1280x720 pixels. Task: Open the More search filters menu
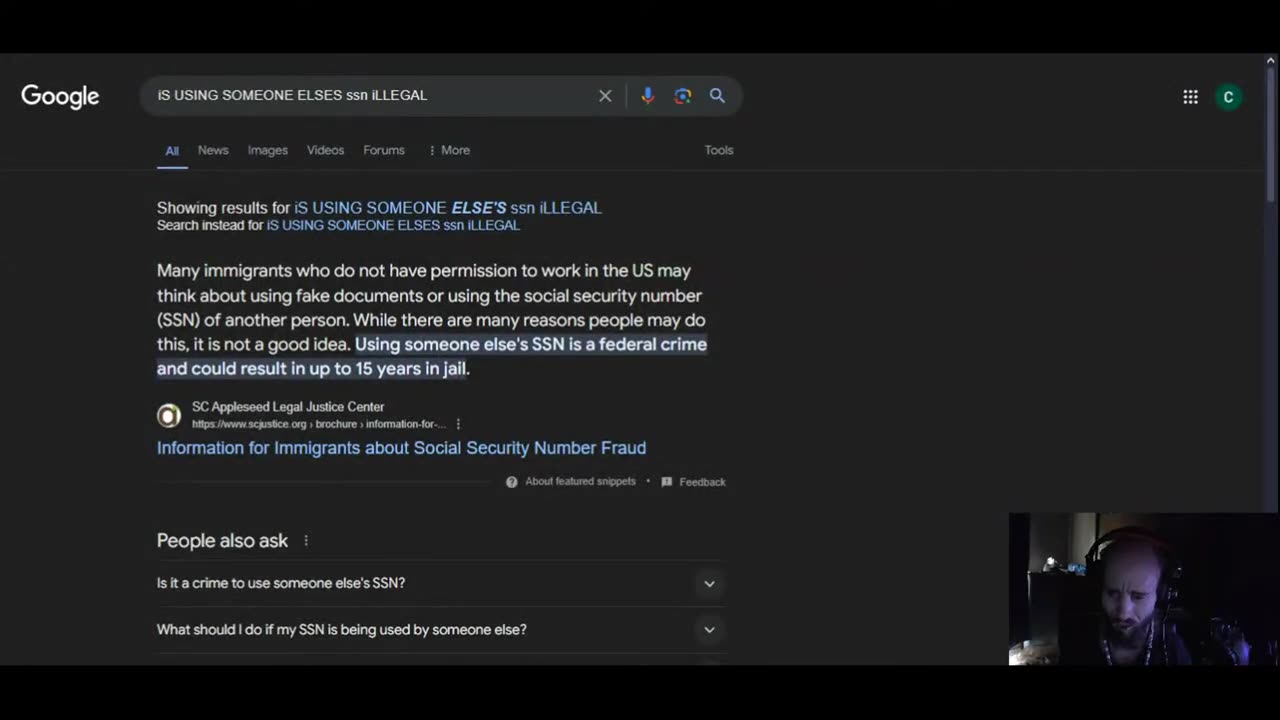point(448,150)
